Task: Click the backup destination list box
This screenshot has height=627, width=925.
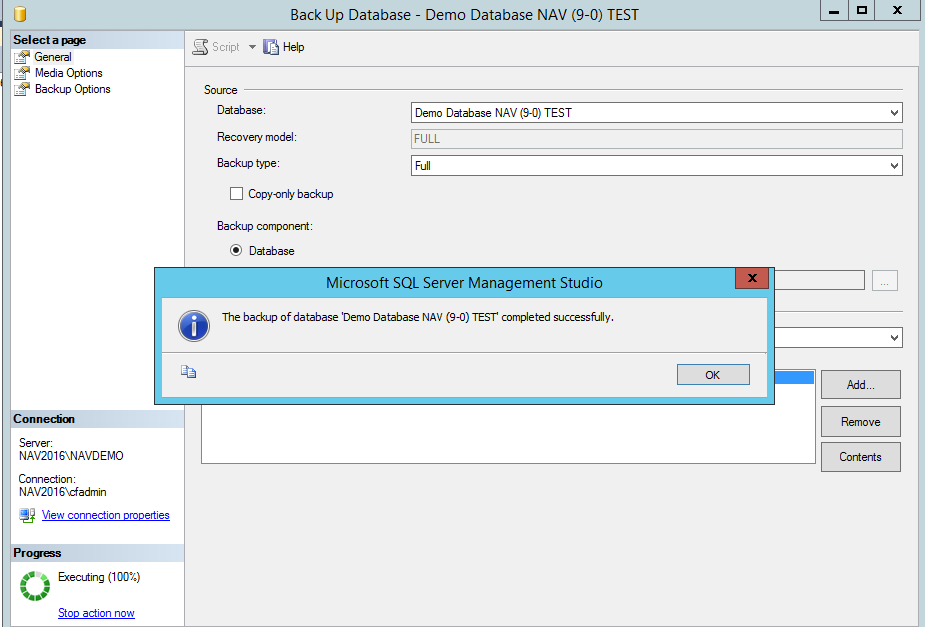Action: [x=508, y=434]
